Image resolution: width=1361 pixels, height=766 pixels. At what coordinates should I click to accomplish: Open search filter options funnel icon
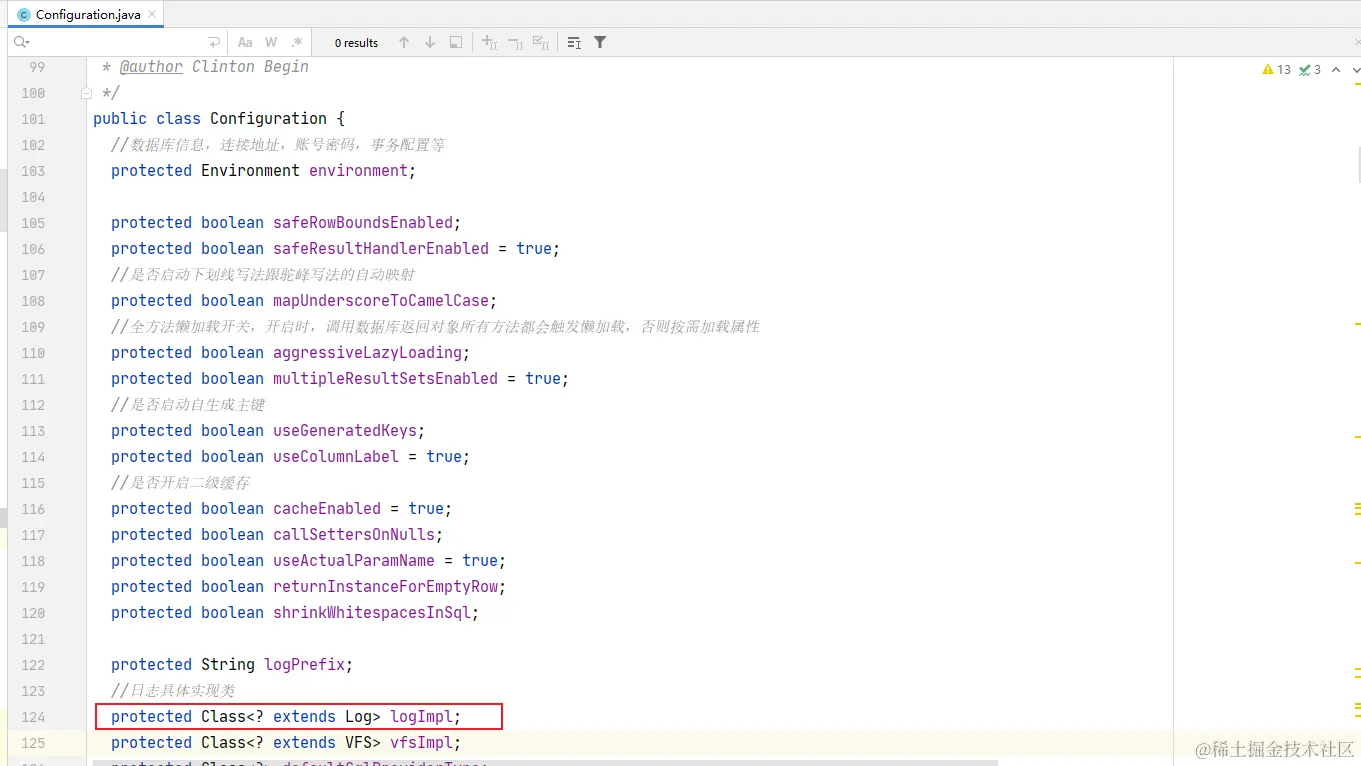(600, 42)
